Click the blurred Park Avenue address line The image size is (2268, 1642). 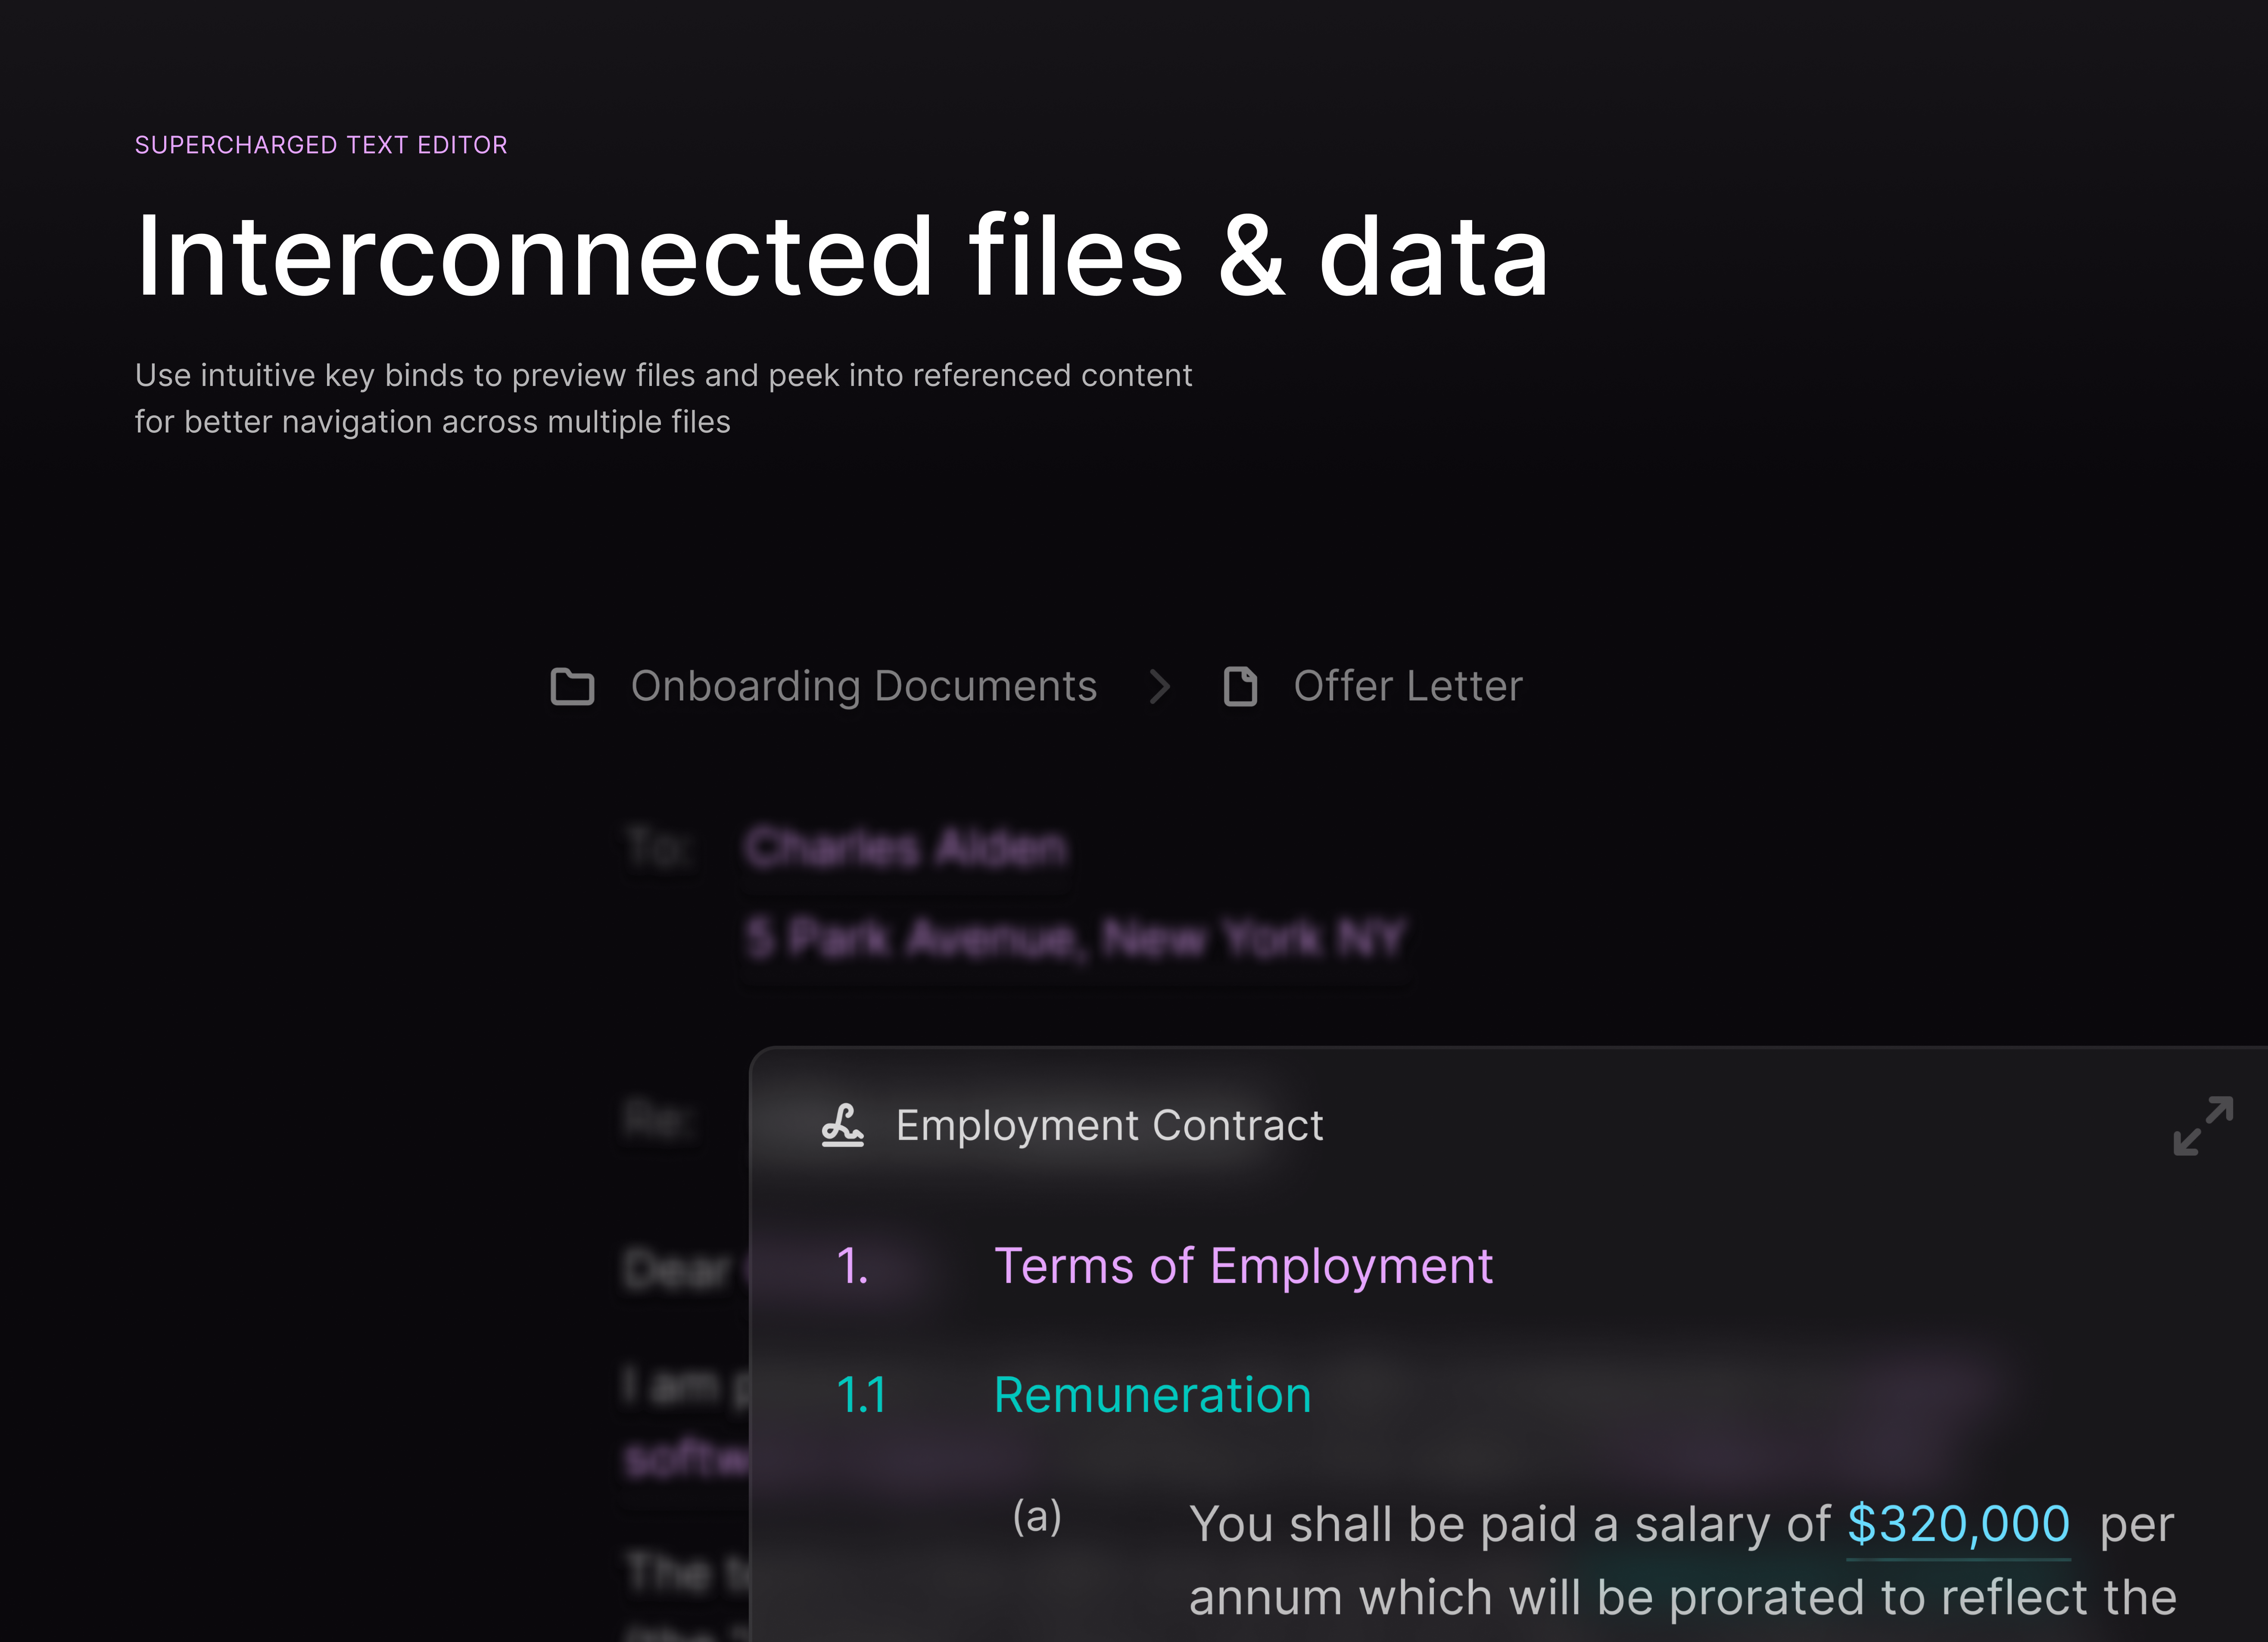click(1075, 938)
